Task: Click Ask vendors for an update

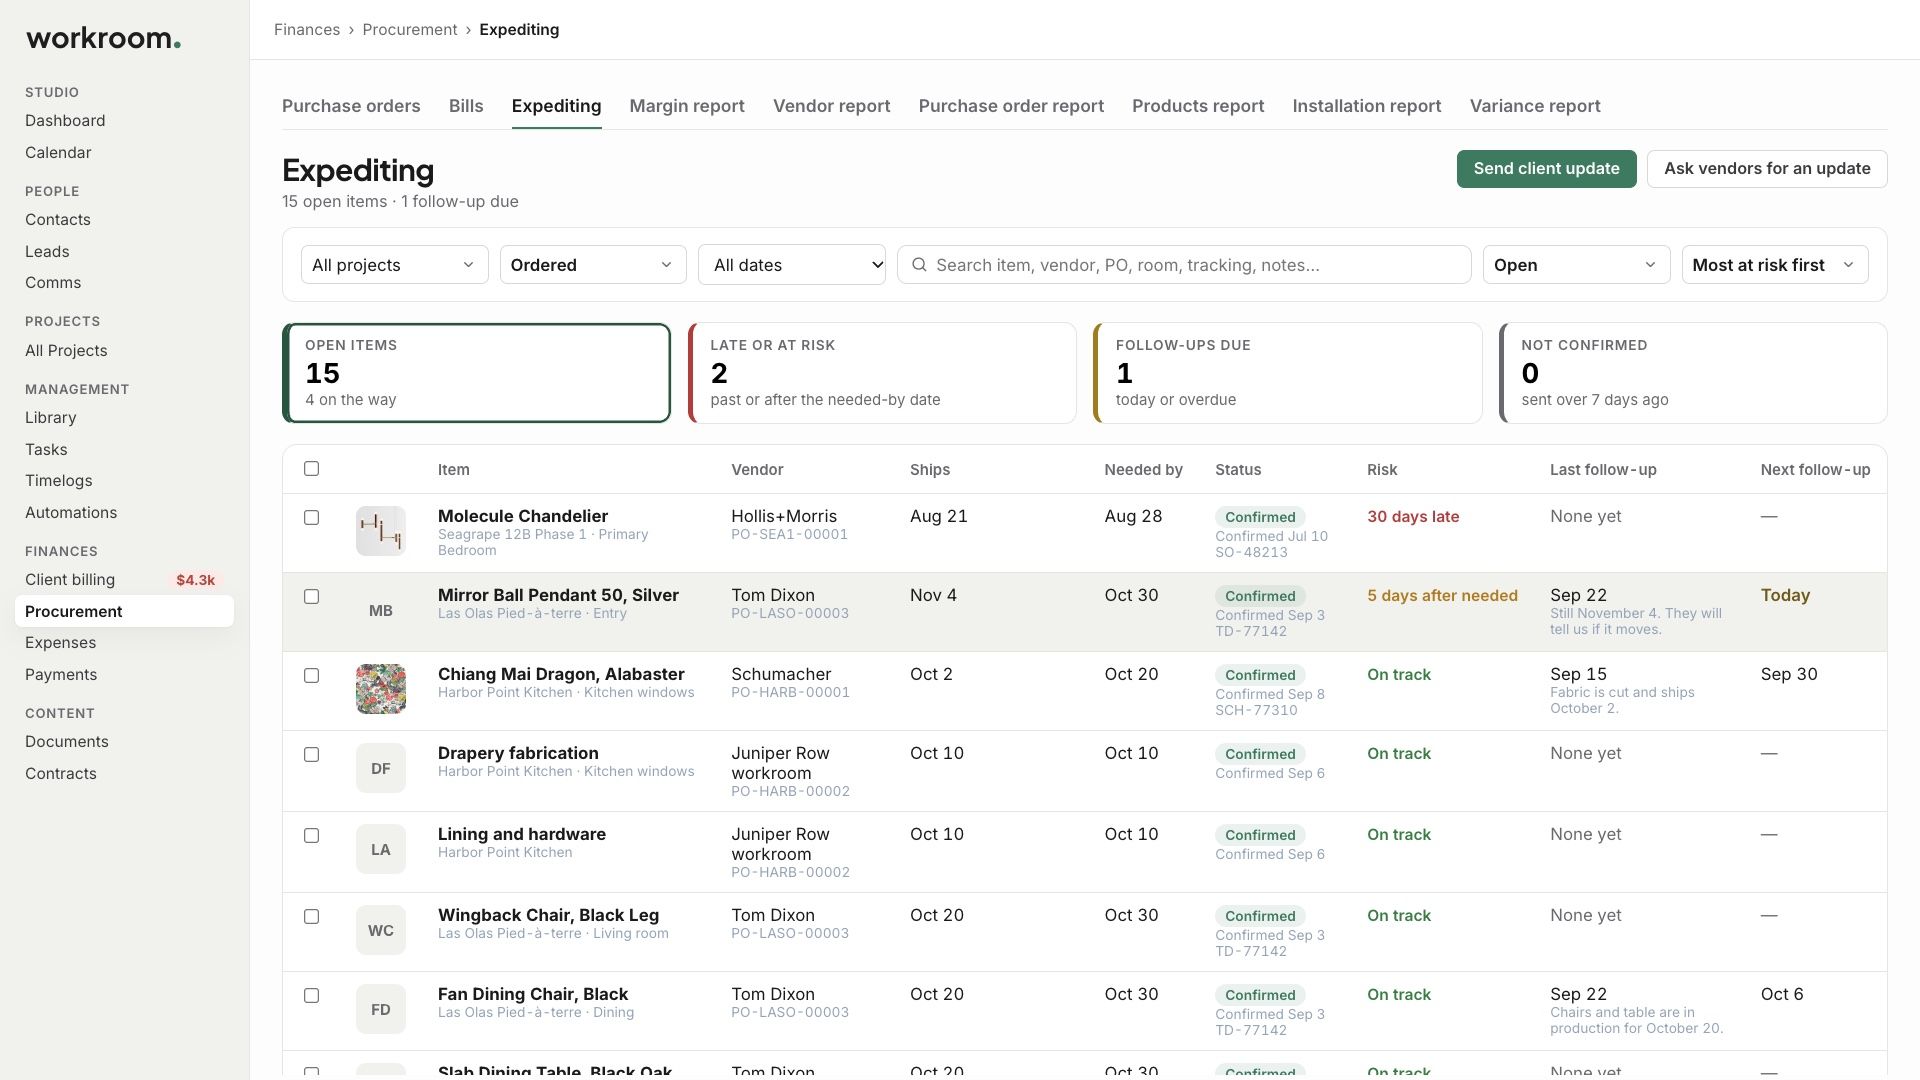Action: pos(1767,169)
